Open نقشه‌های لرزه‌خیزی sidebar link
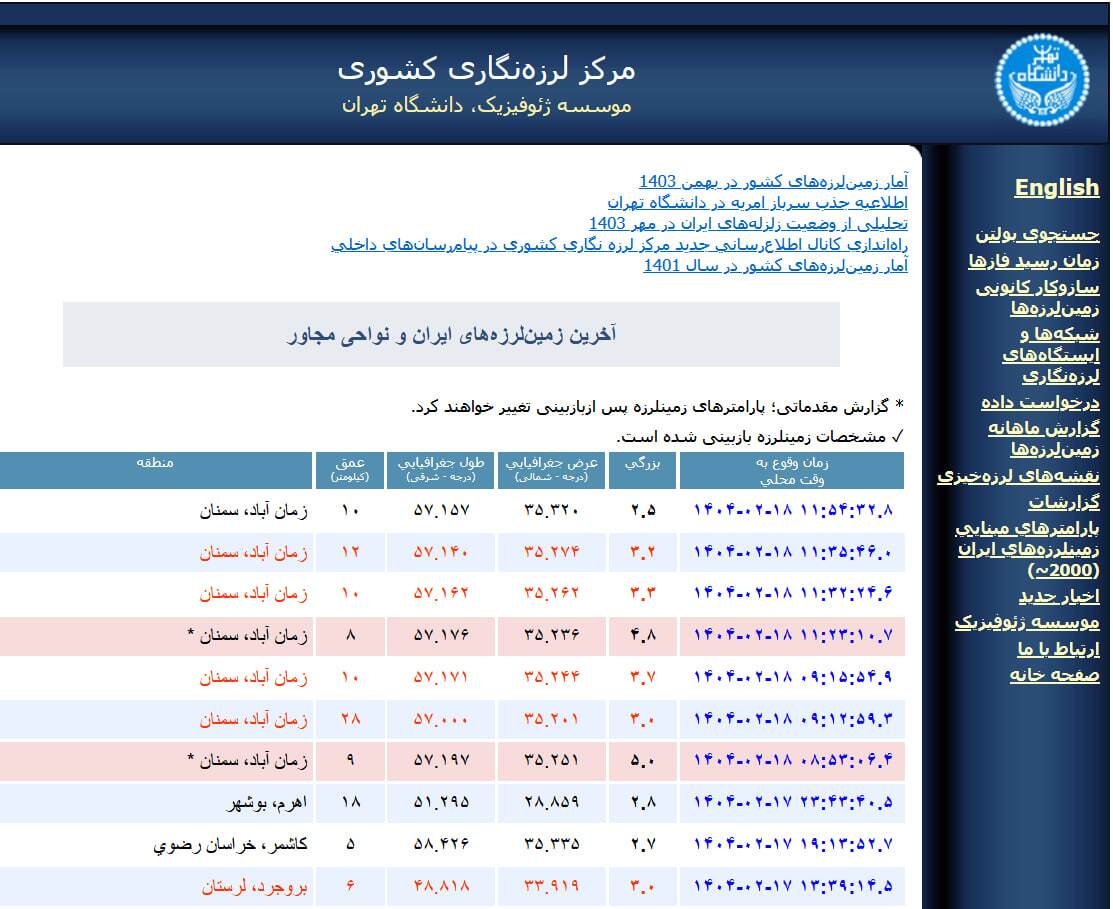This screenshot has height=909, width=1113. (1018, 475)
